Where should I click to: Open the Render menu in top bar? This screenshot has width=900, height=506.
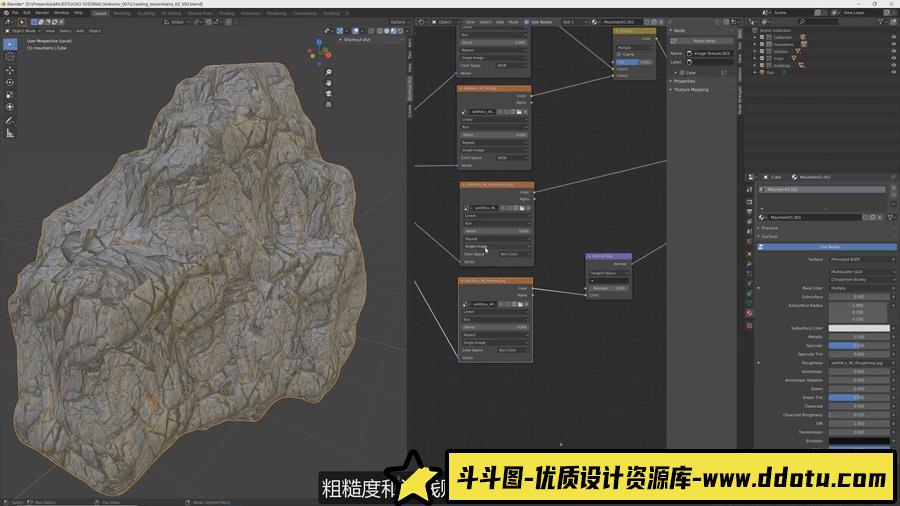tap(42, 13)
